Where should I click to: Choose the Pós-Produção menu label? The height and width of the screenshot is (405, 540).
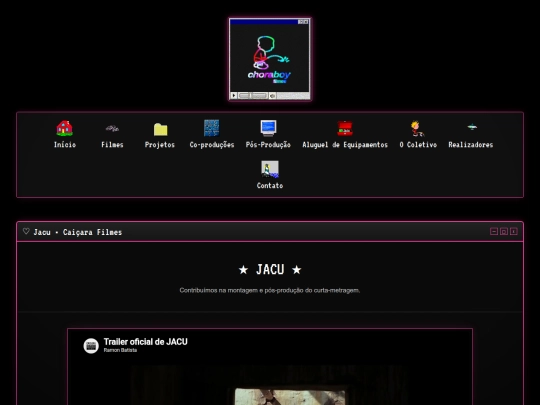(x=268, y=145)
